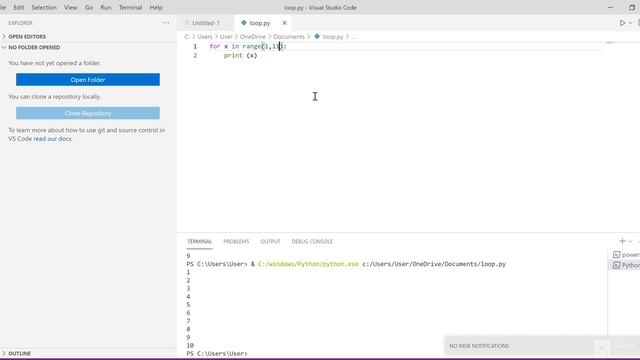This screenshot has width=640, height=360.
Task: Open the Run menu
Action: (x=106, y=7)
